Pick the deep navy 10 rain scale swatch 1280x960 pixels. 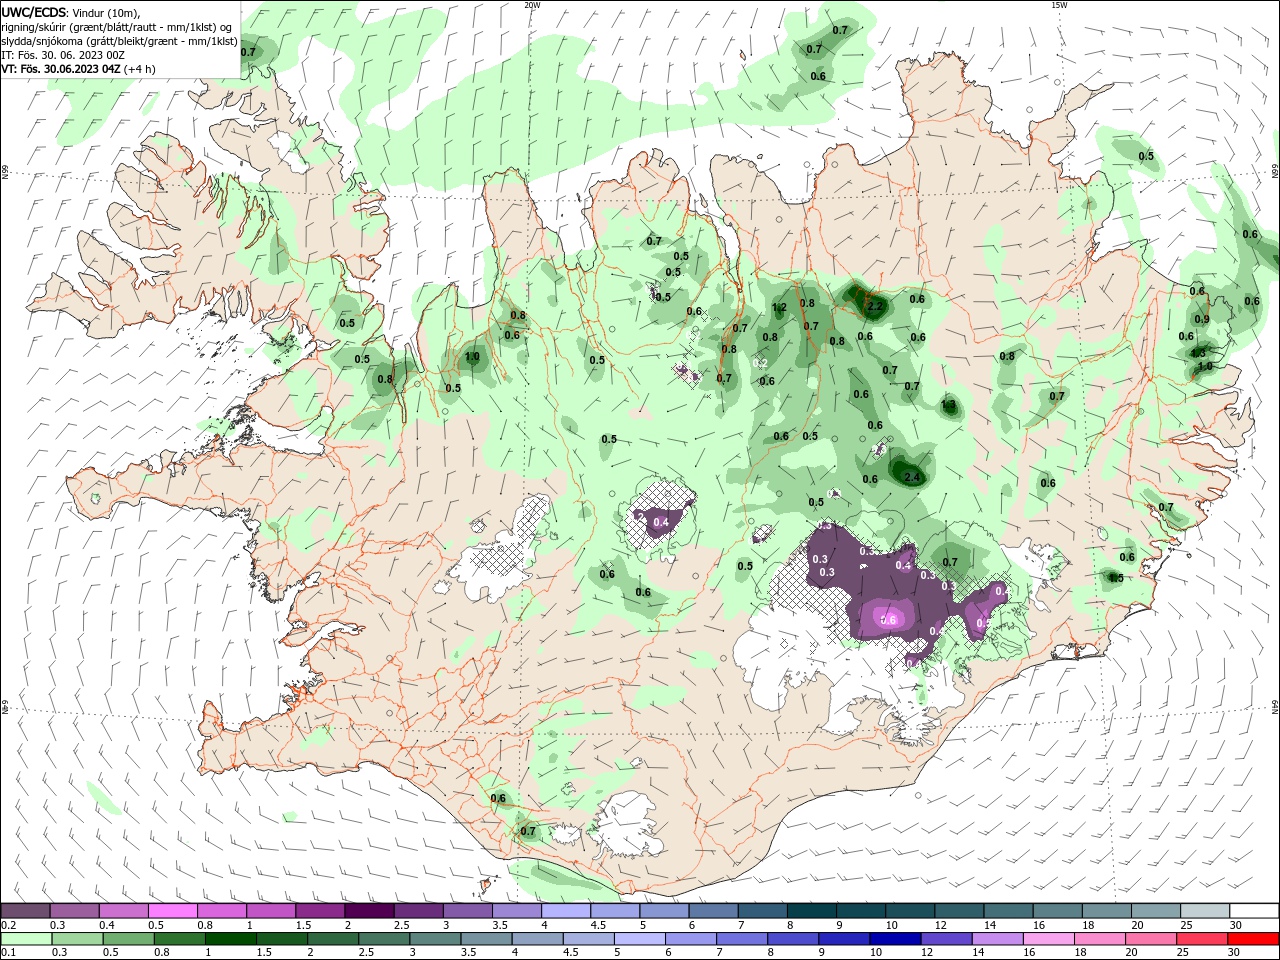point(895,939)
